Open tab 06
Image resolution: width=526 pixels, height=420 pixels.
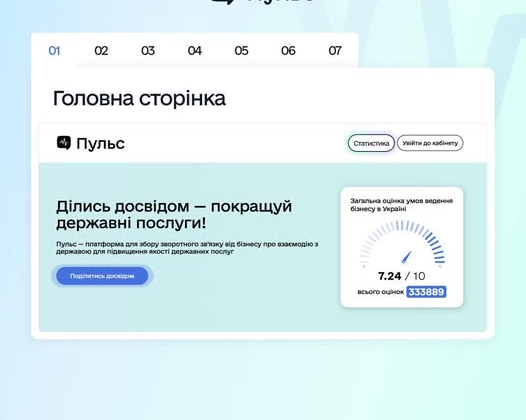coord(288,51)
